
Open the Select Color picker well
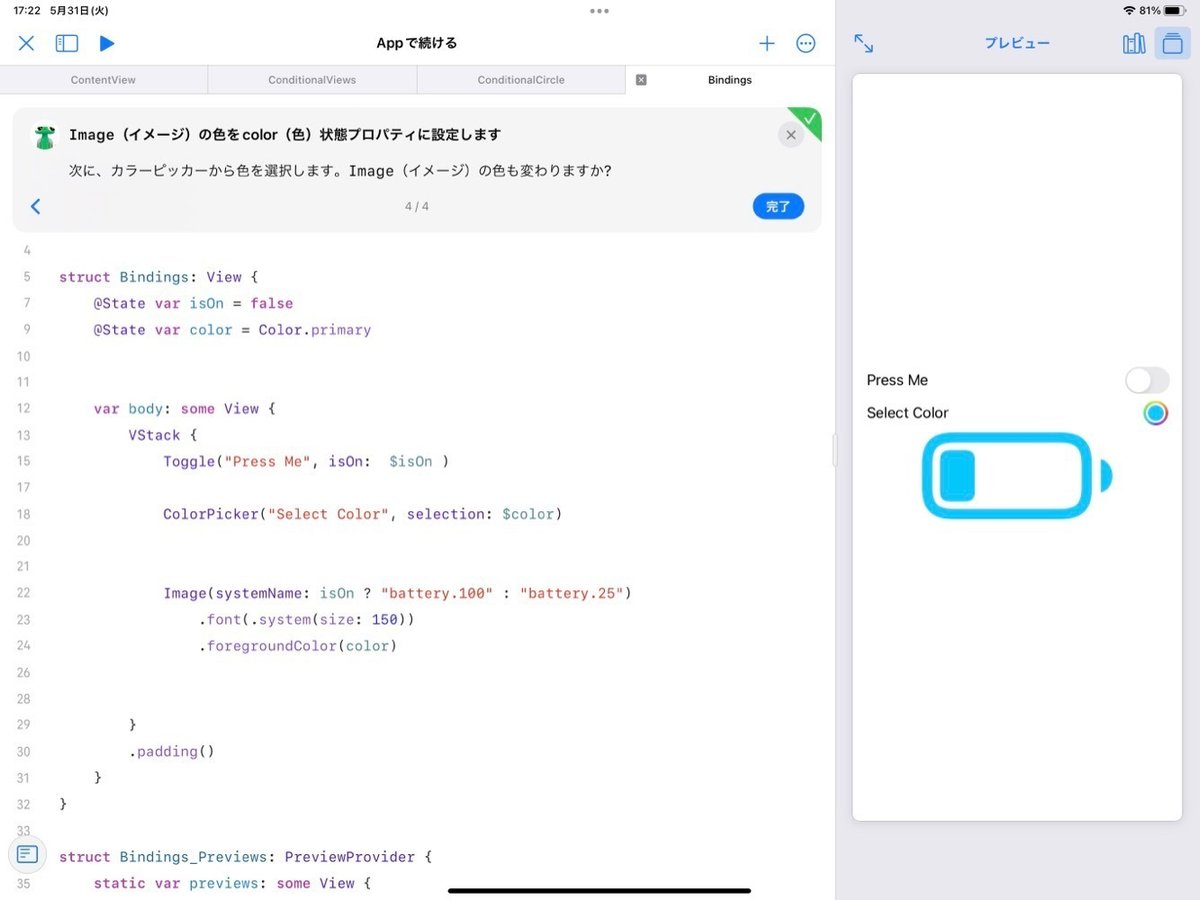click(x=1156, y=413)
